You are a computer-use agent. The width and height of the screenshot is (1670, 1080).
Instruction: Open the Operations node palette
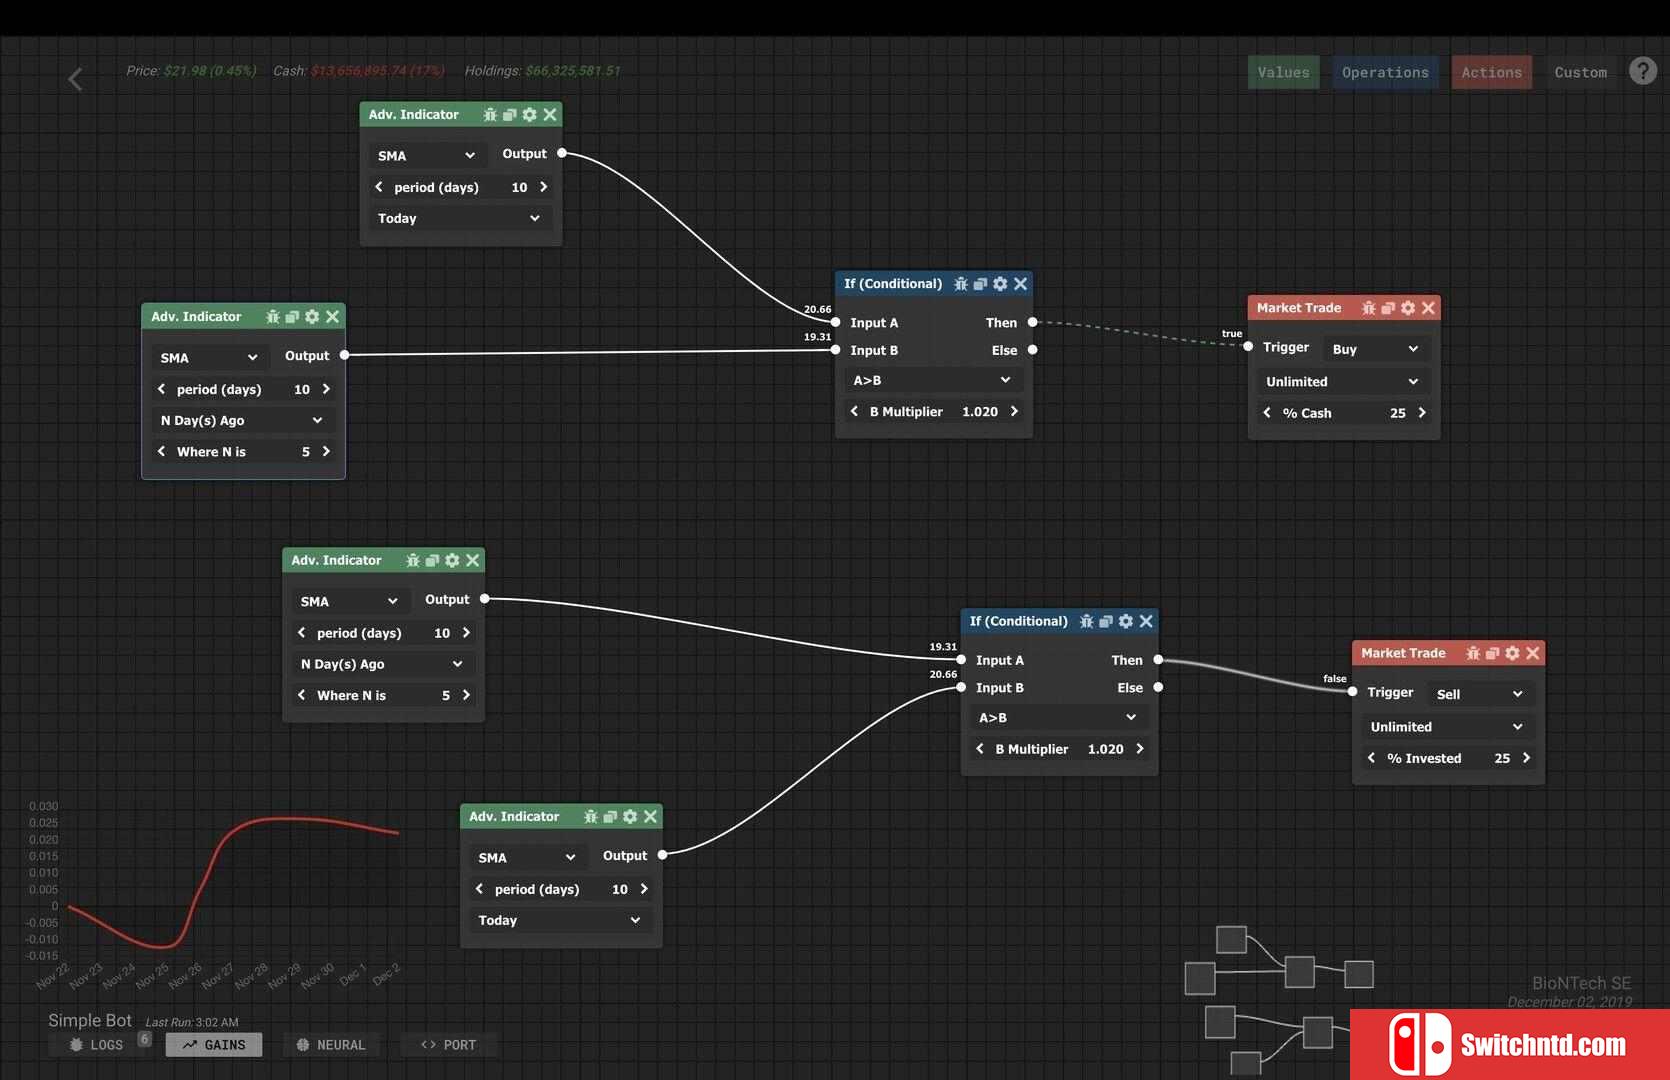point(1385,72)
